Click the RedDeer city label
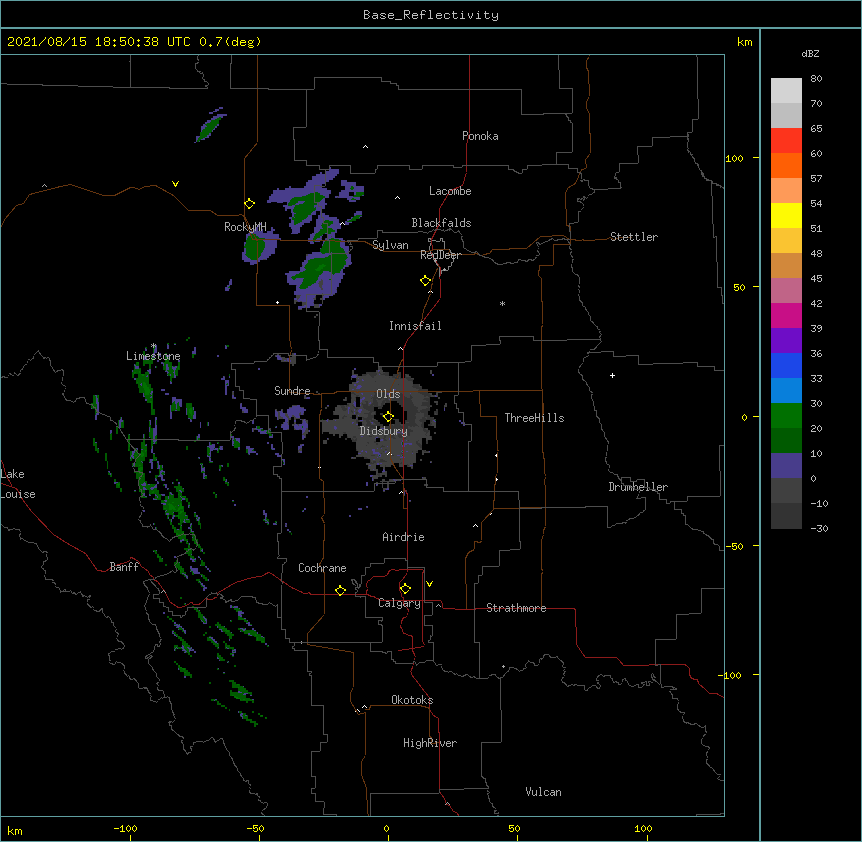Viewport: 862px width, 842px height. click(x=440, y=255)
